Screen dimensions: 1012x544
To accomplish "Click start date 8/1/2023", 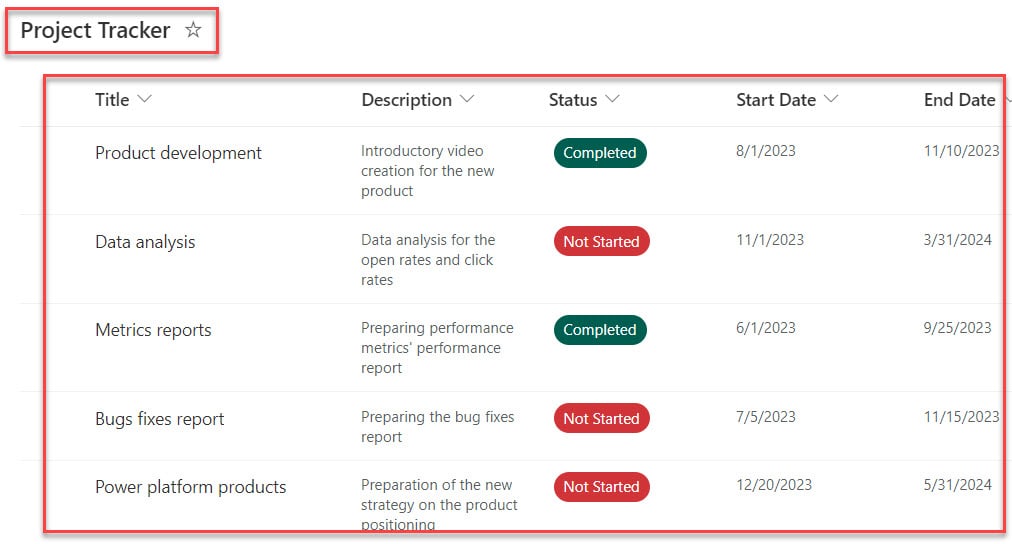I will point(765,151).
